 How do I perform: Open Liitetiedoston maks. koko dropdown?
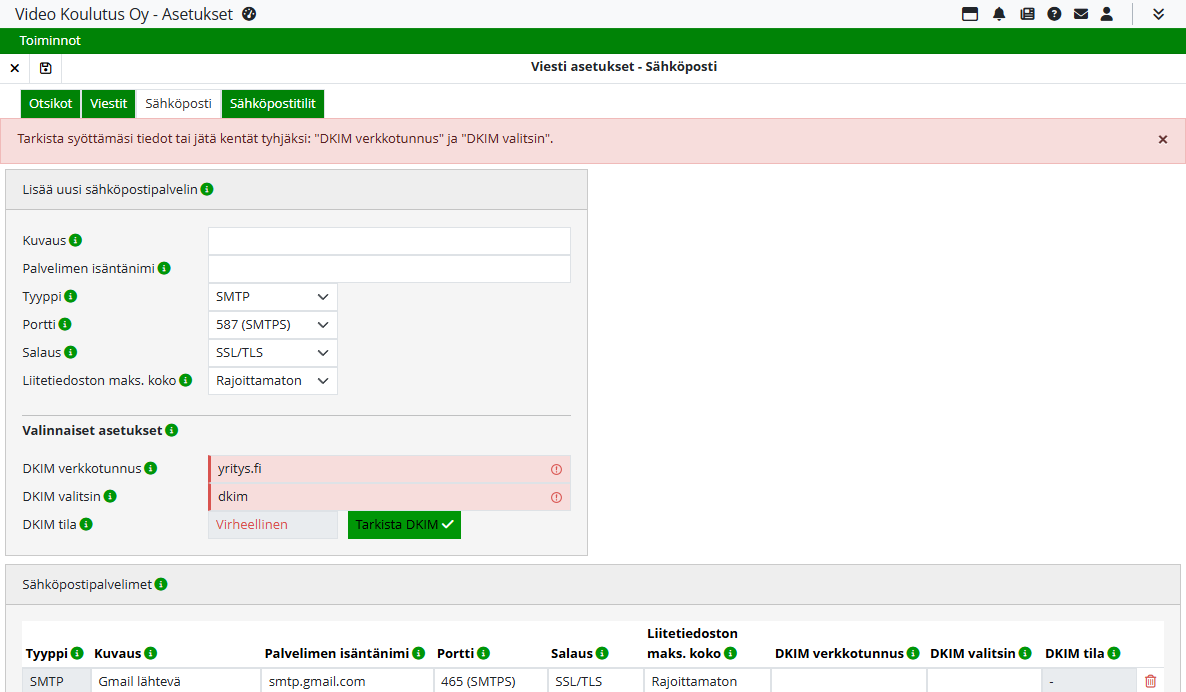point(272,381)
